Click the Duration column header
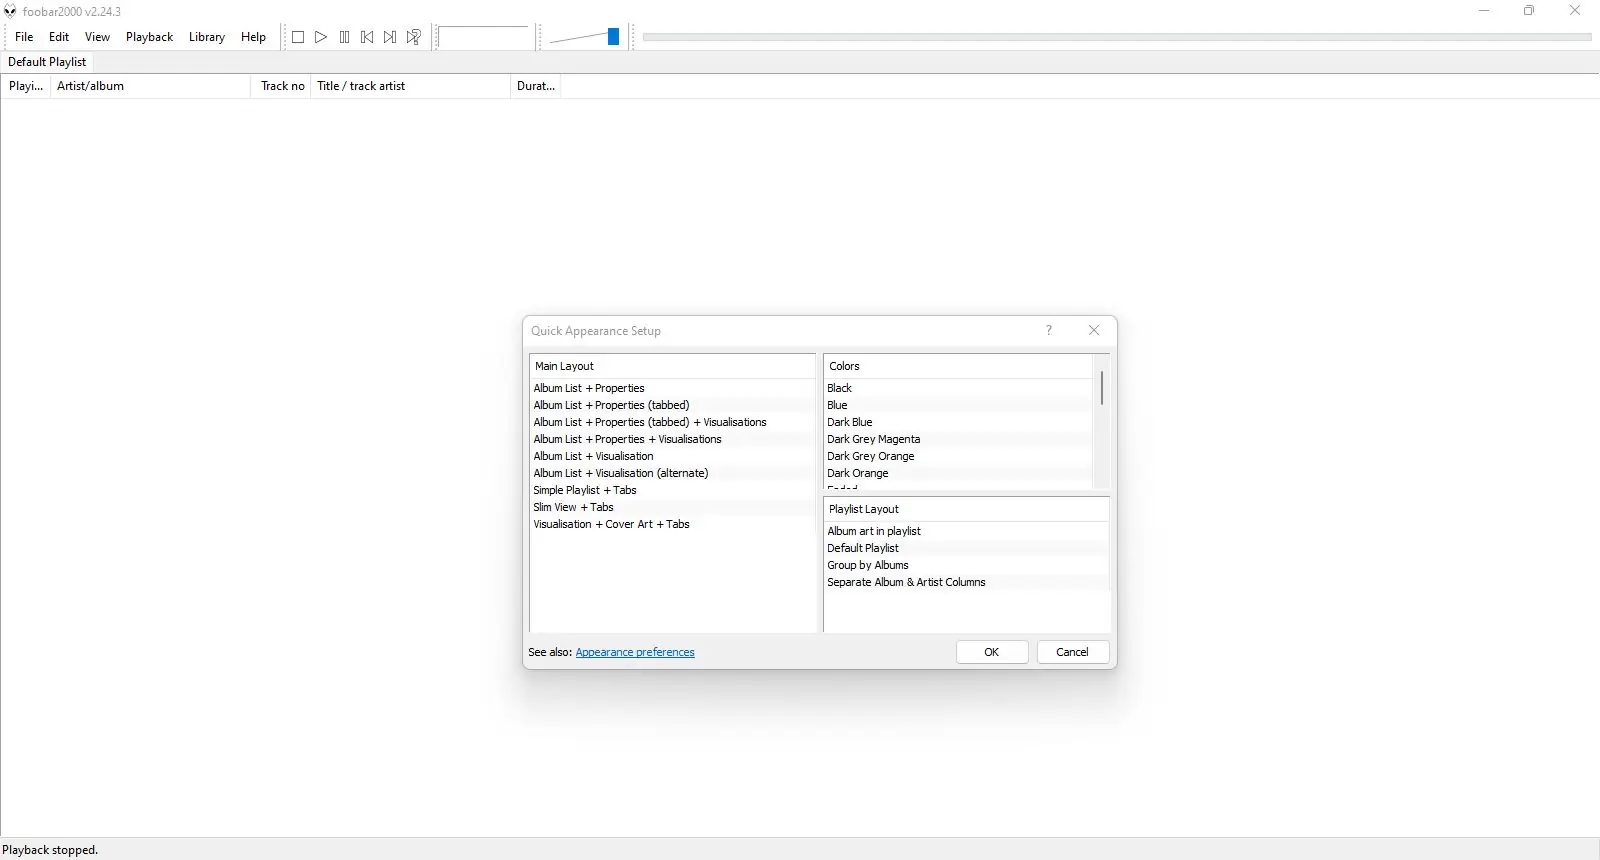The width and height of the screenshot is (1600, 860). [x=536, y=86]
